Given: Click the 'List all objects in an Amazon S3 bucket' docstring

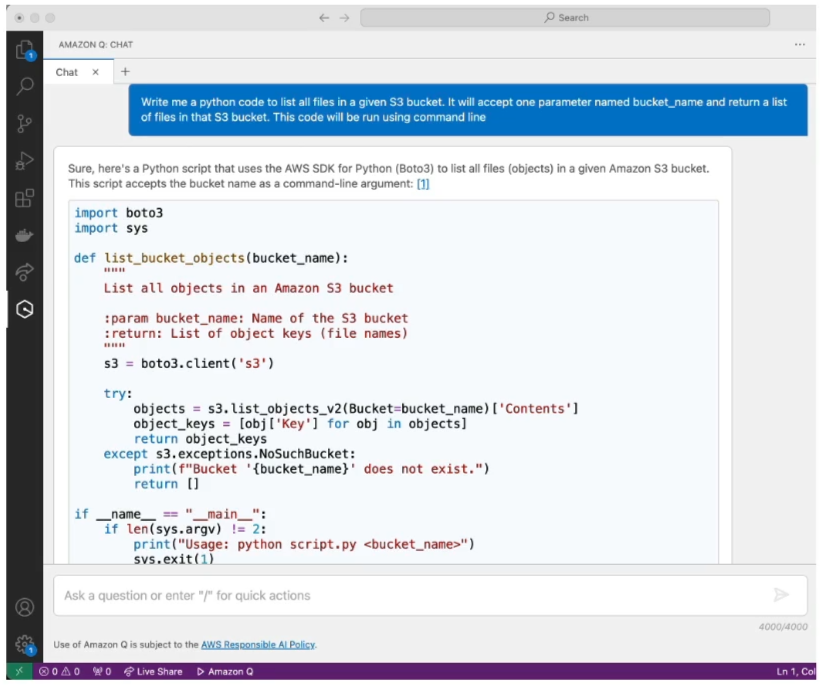Looking at the screenshot, I should 248,288.
